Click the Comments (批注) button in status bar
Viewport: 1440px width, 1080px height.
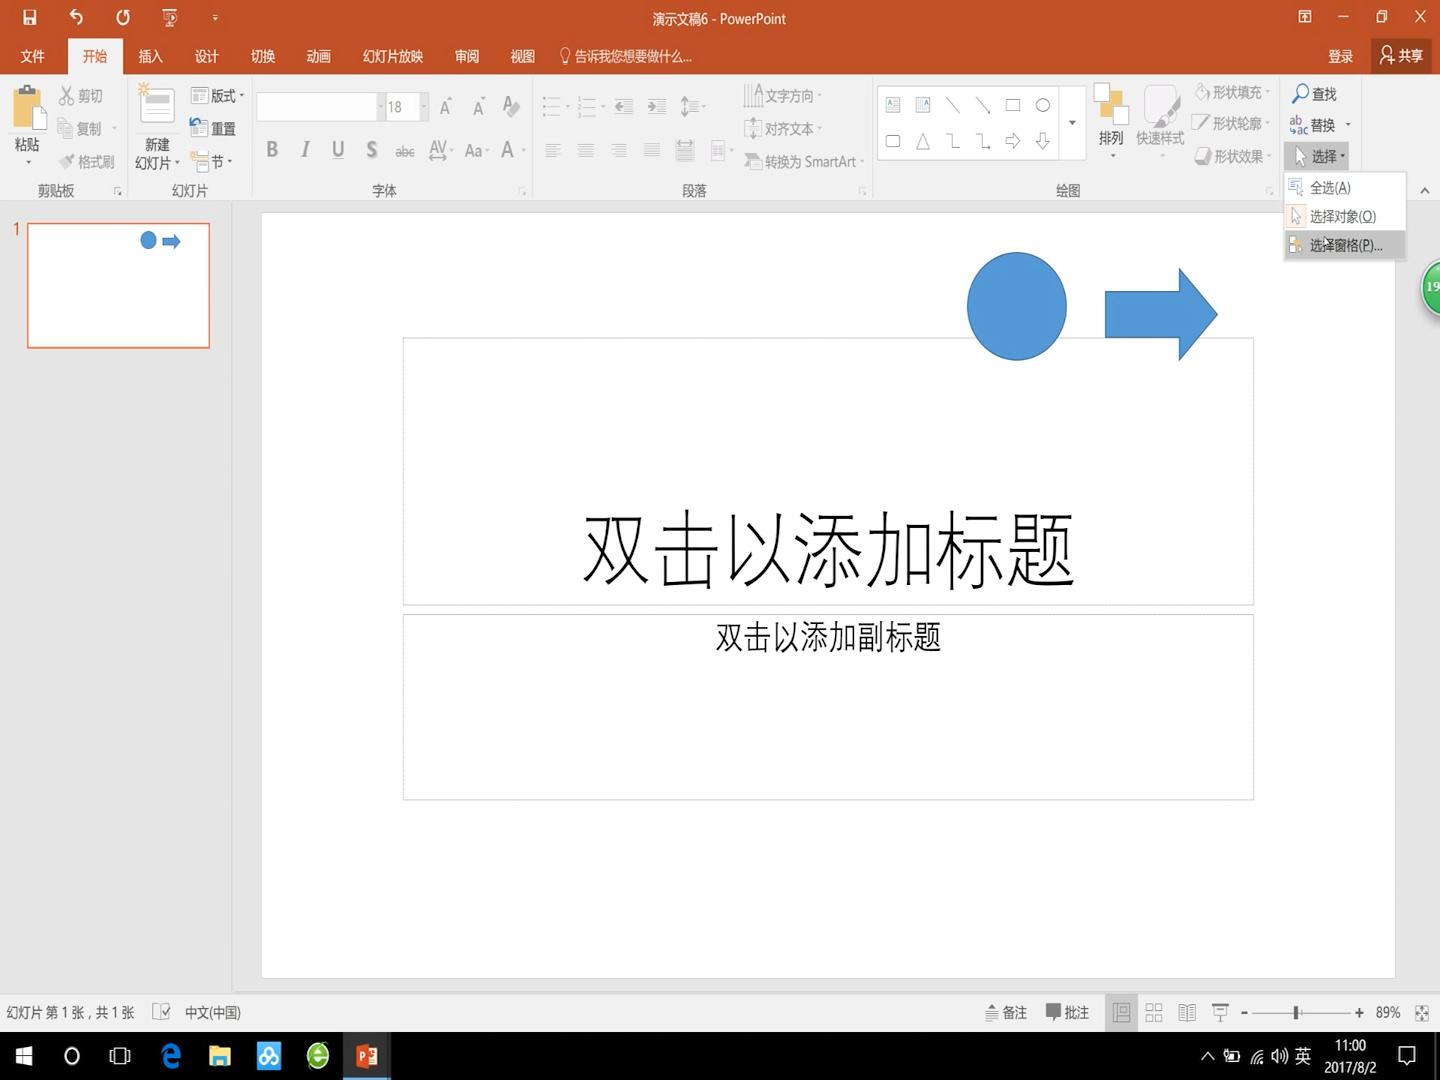pyautogui.click(x=1067, y=1012)
